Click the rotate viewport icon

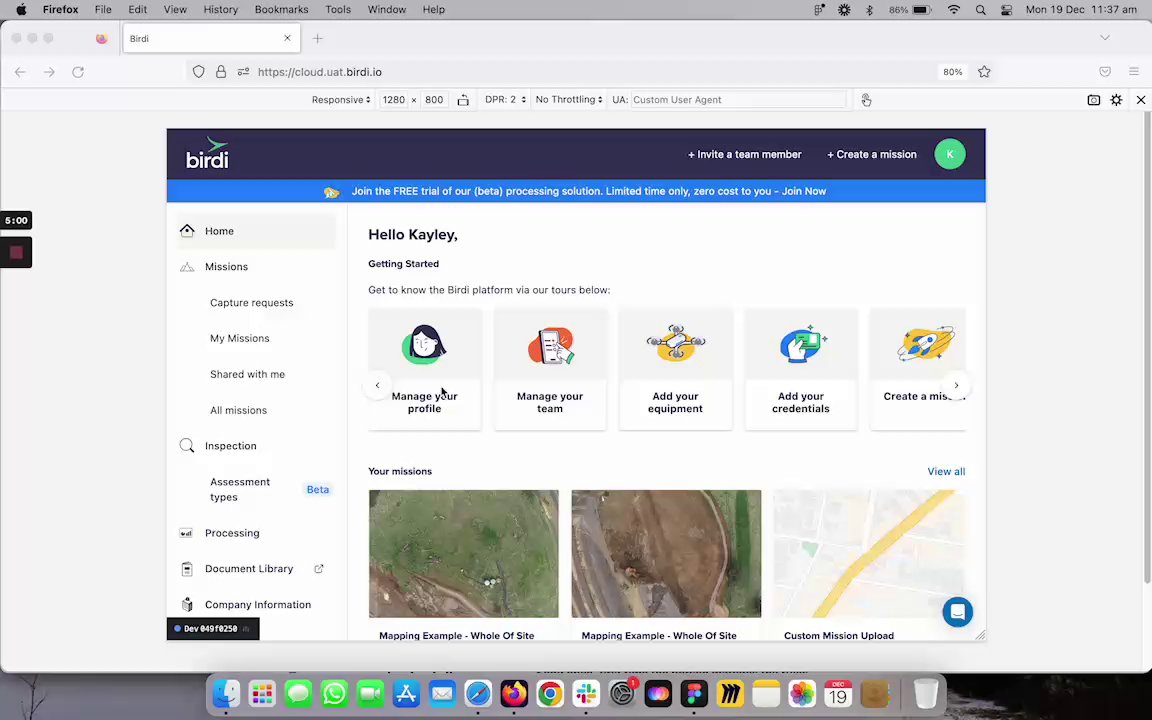click(x=463, y=100)
